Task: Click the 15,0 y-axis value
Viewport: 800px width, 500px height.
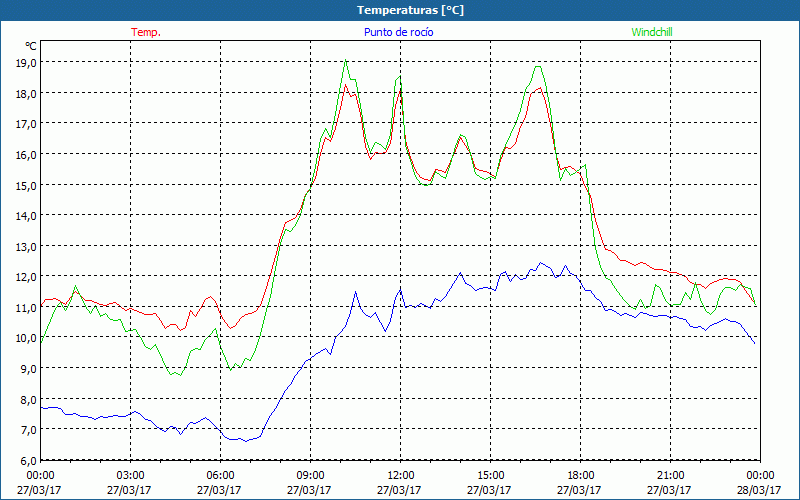Action: 27,185
